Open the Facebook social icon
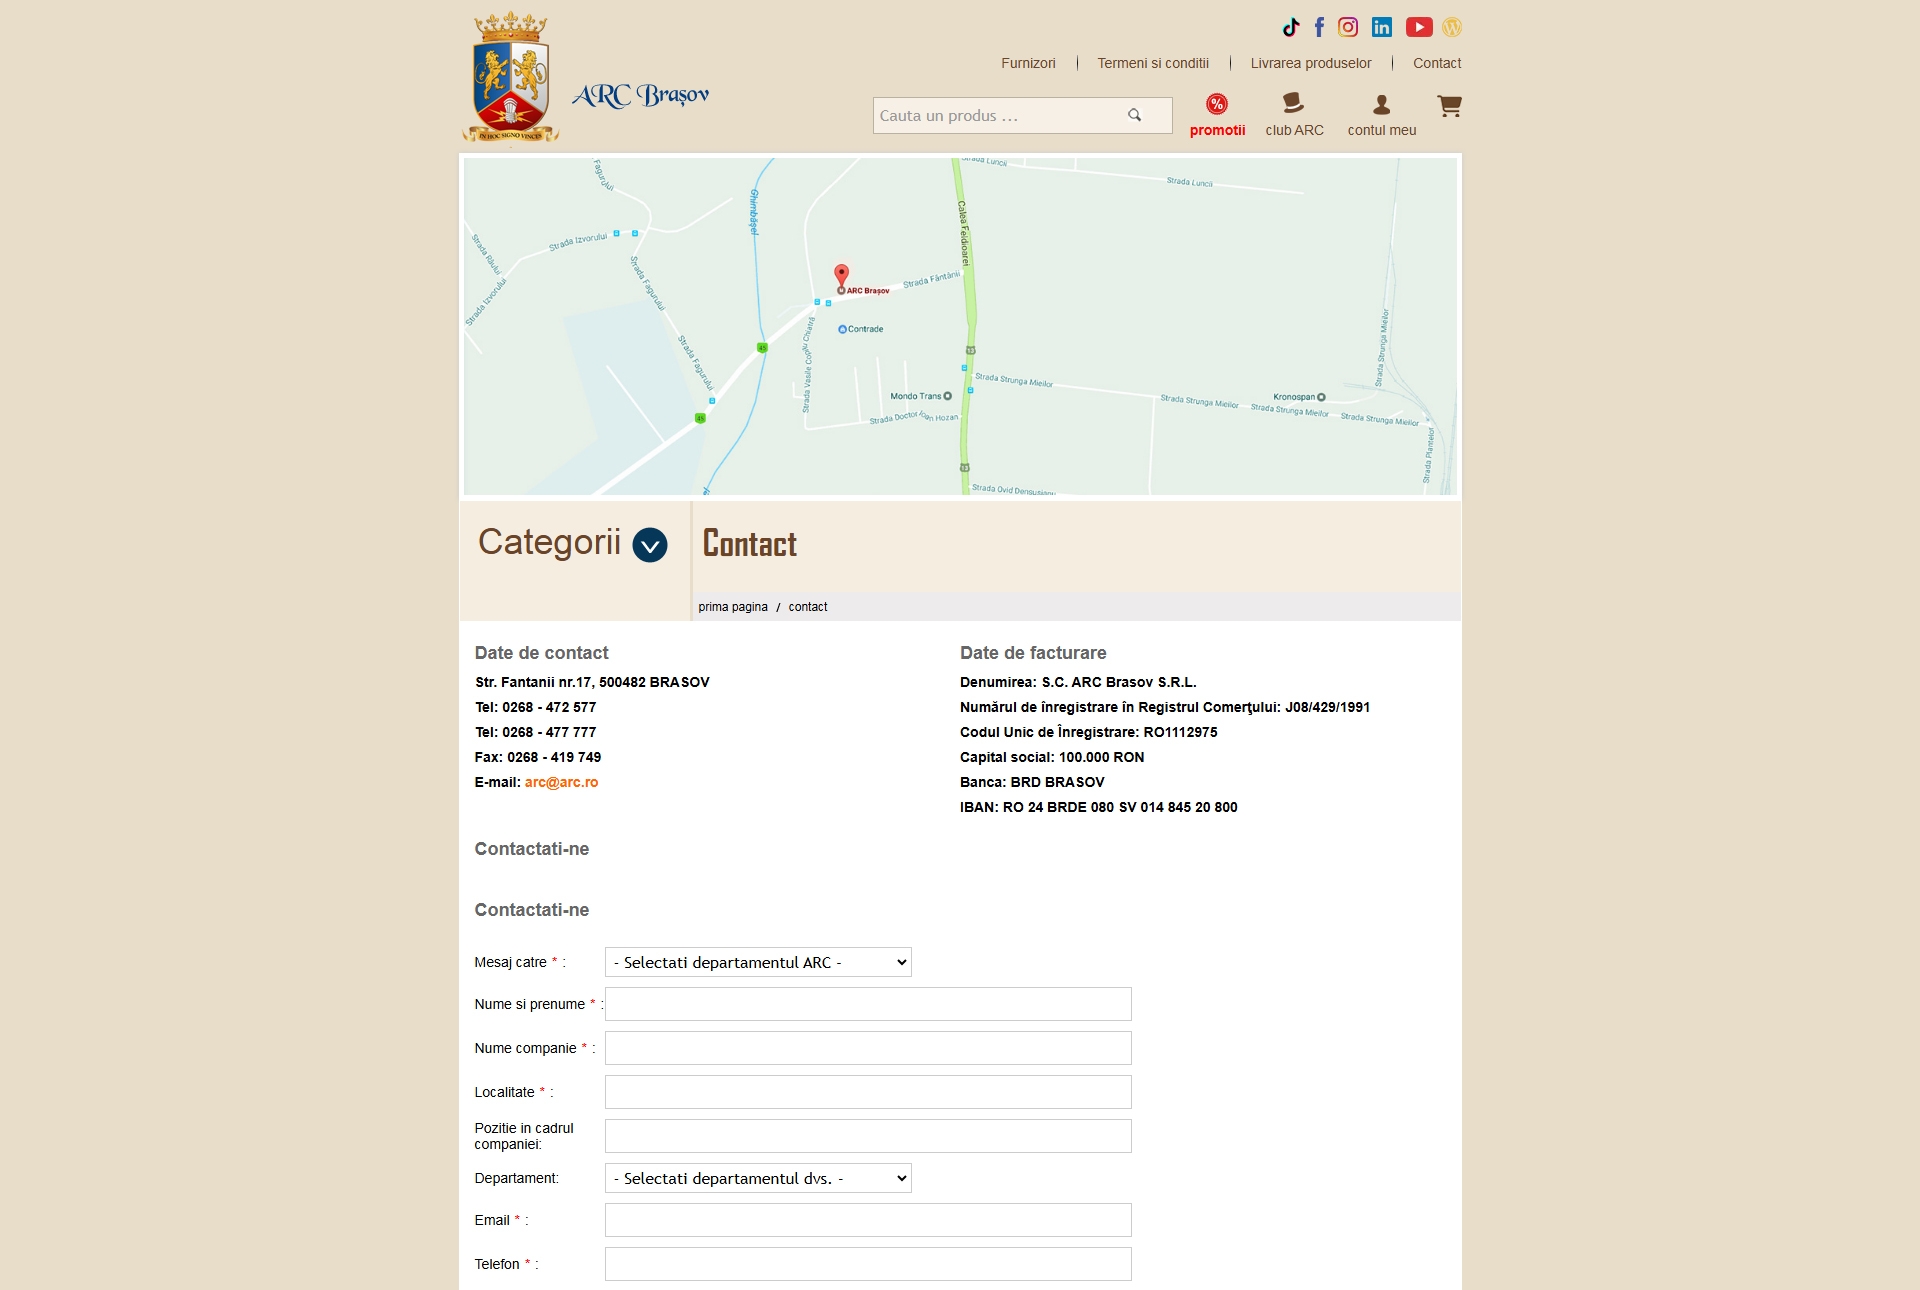The image size is (1920, 1290). tap(1319, 27)
